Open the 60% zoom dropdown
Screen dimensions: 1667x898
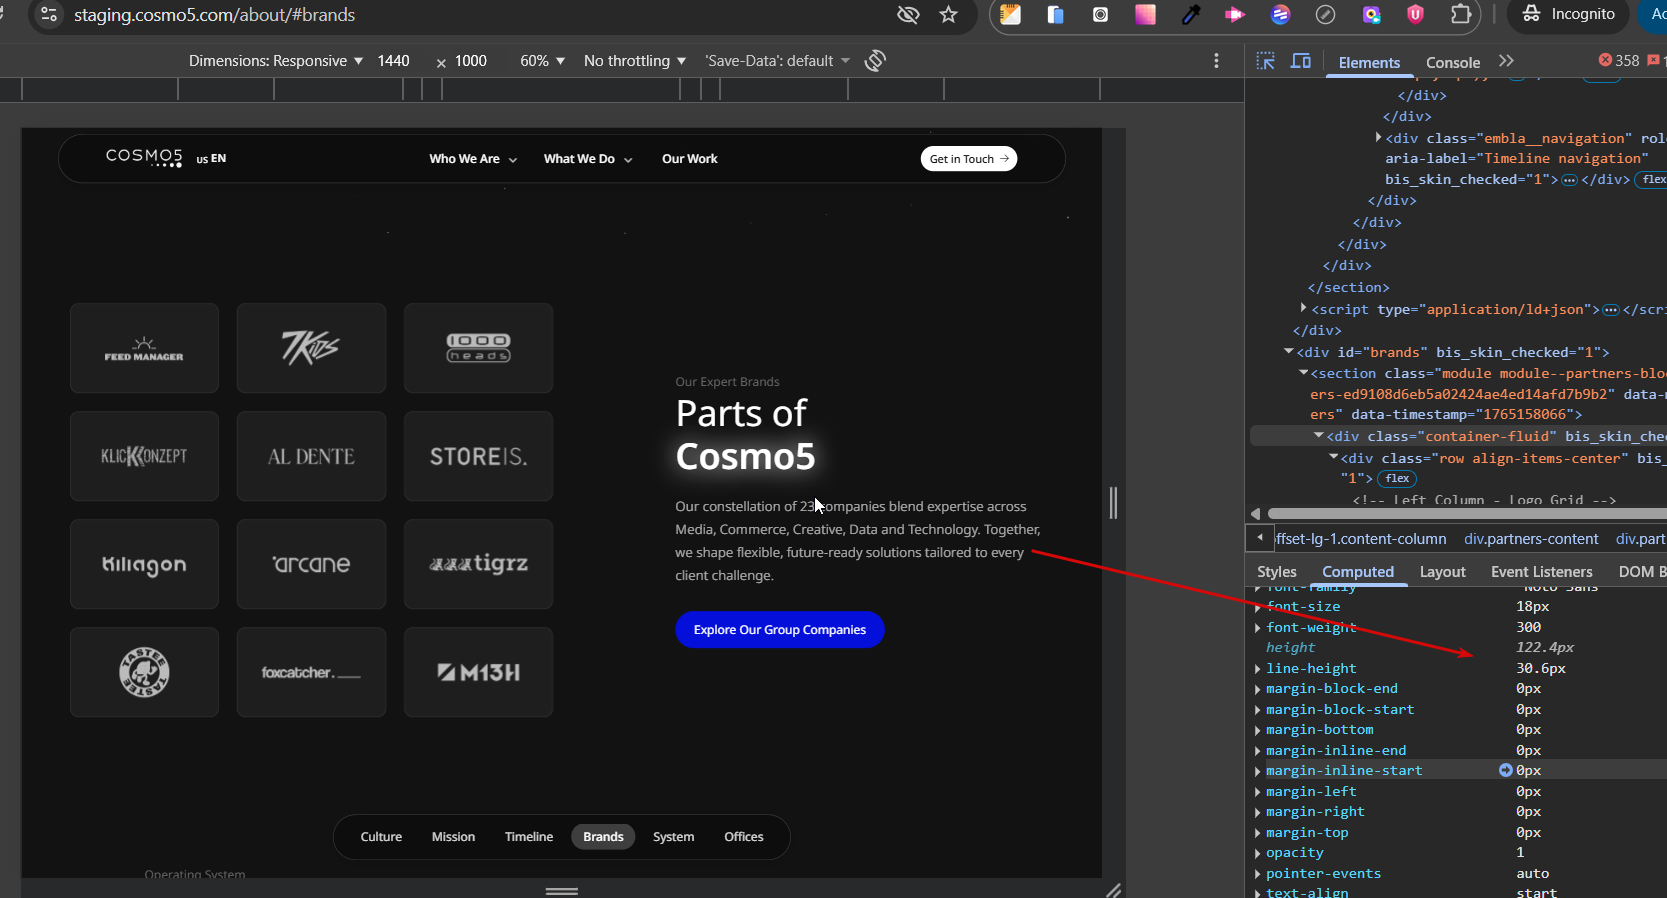click(x=542, y=61)
